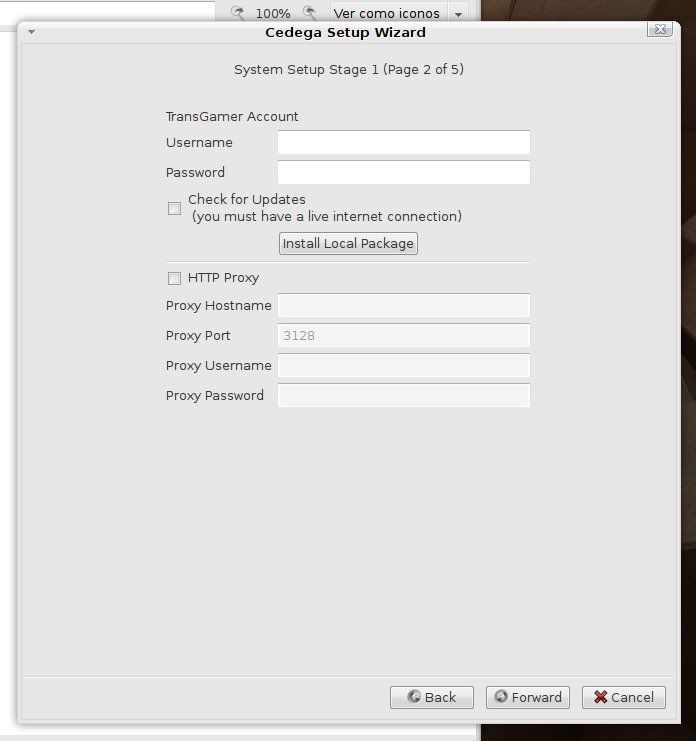Click the Install Local Package button
The width and height of the screenshot is (696, 741).
(x=348, y=243)
